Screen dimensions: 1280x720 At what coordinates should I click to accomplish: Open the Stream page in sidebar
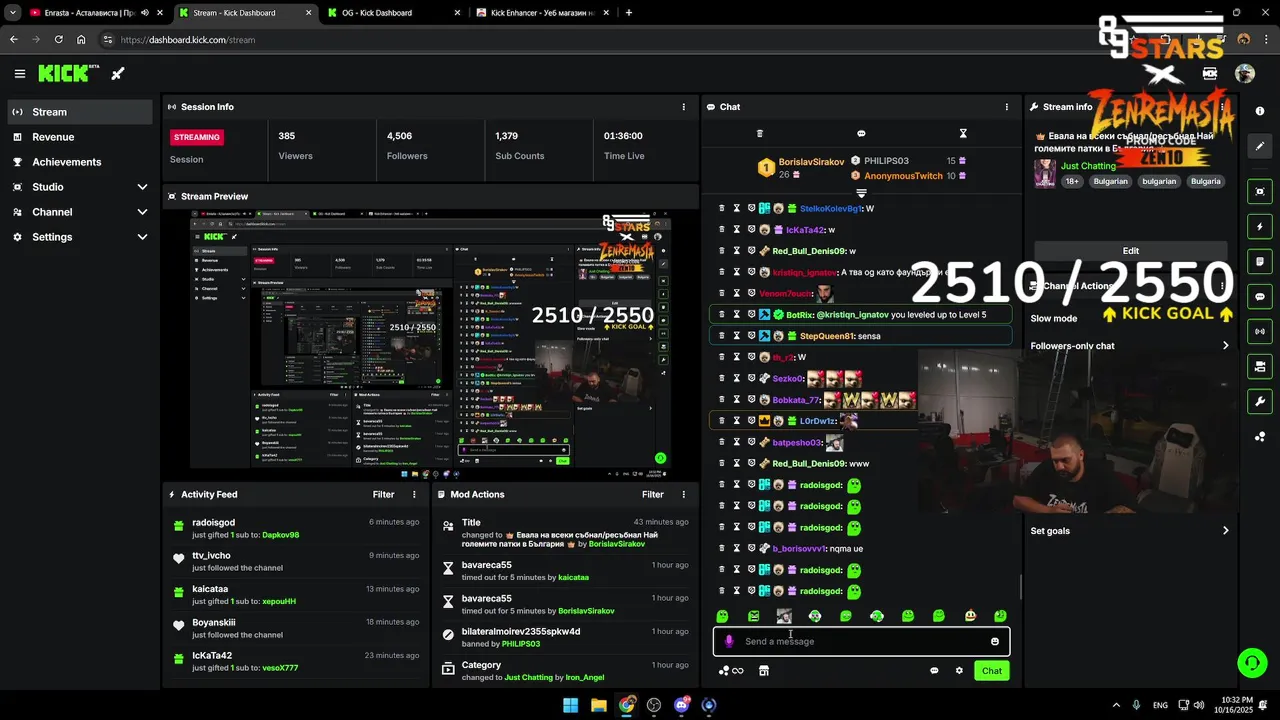pyautogui.click(x=80, y=112)
